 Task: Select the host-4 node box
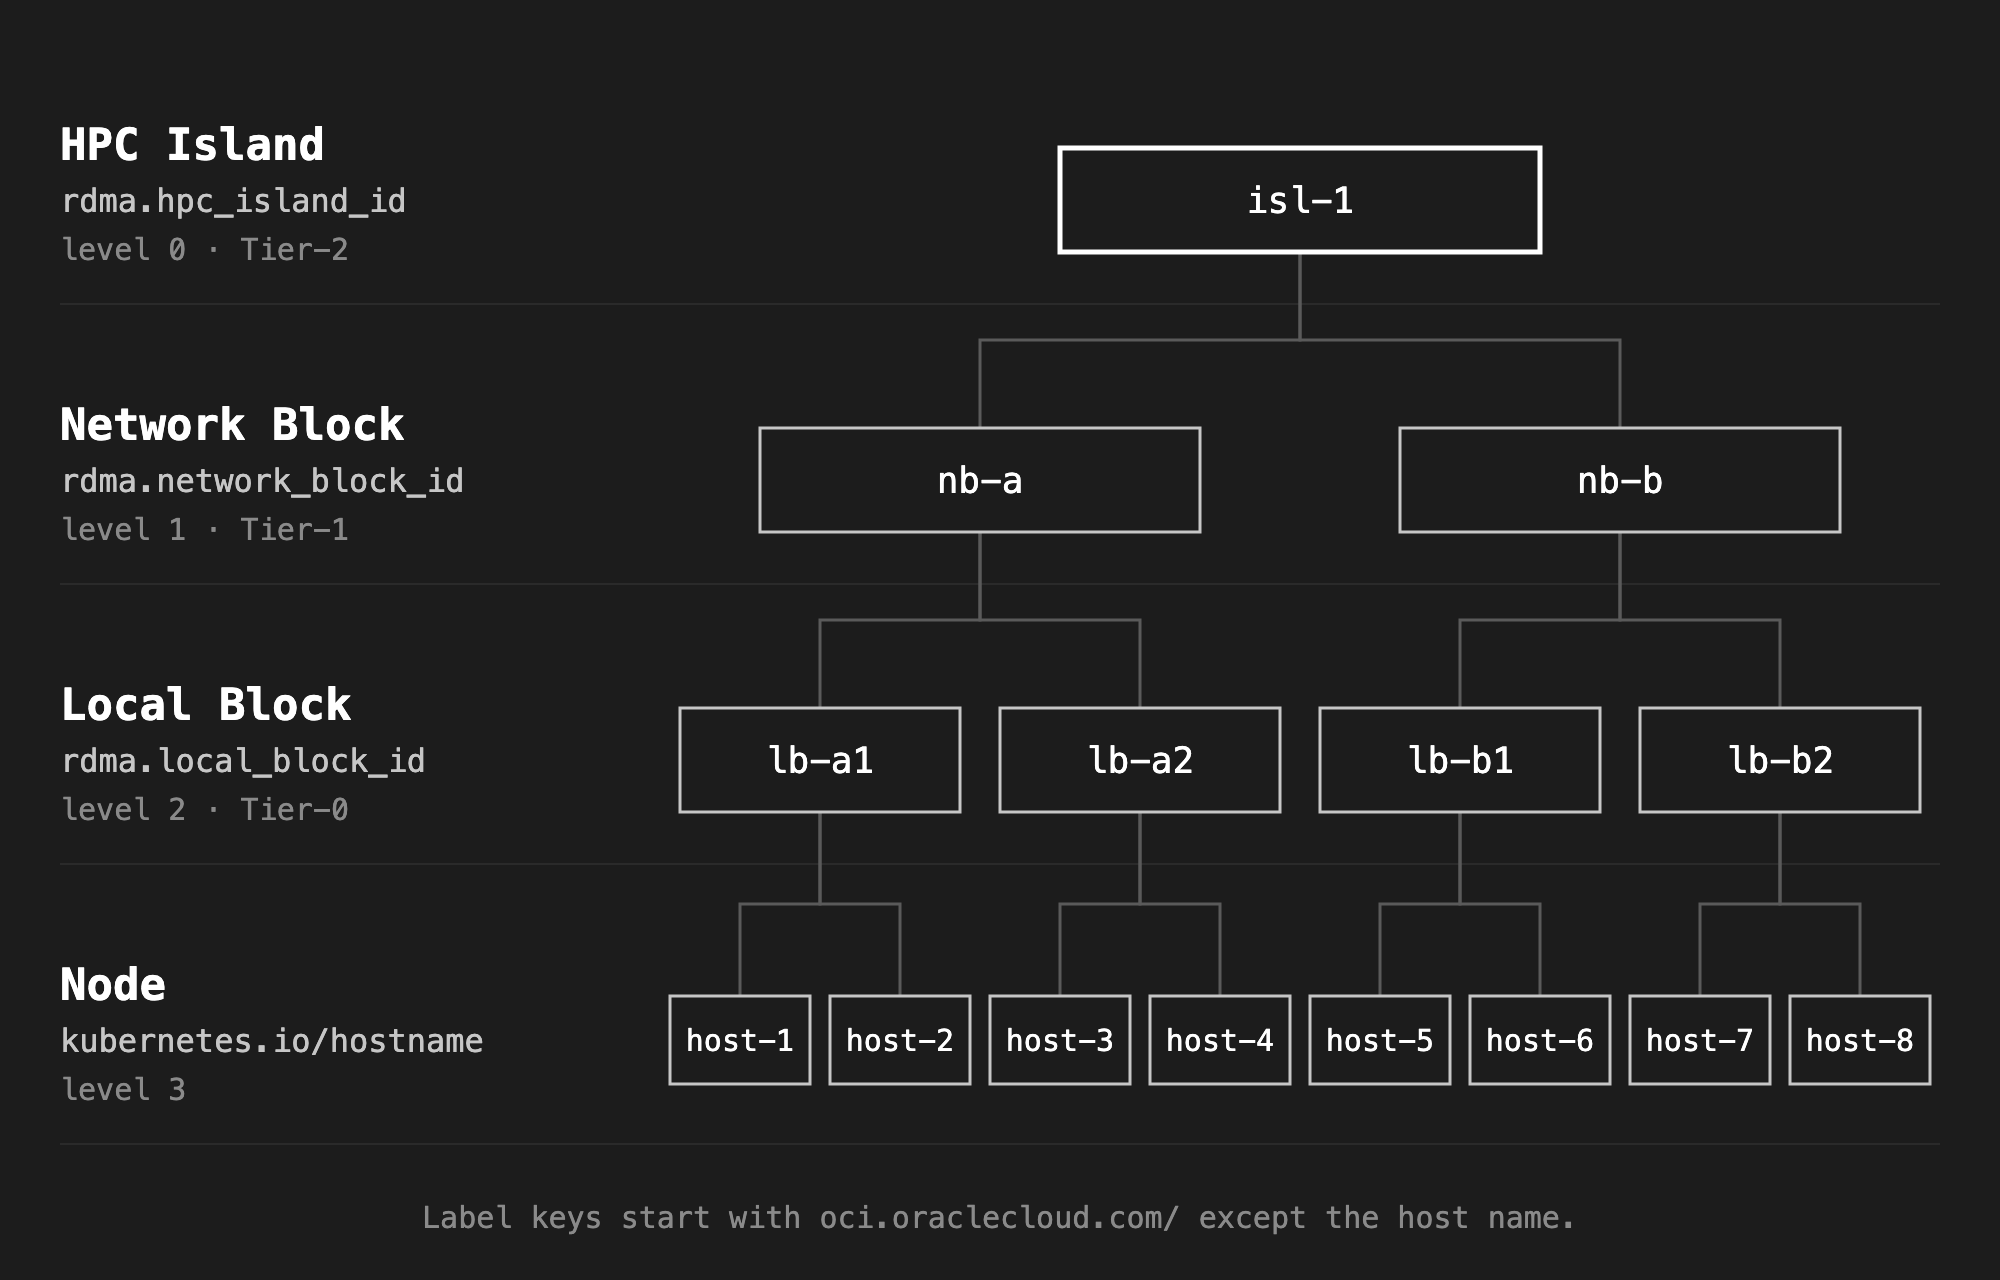(x=1219, y=1040)
